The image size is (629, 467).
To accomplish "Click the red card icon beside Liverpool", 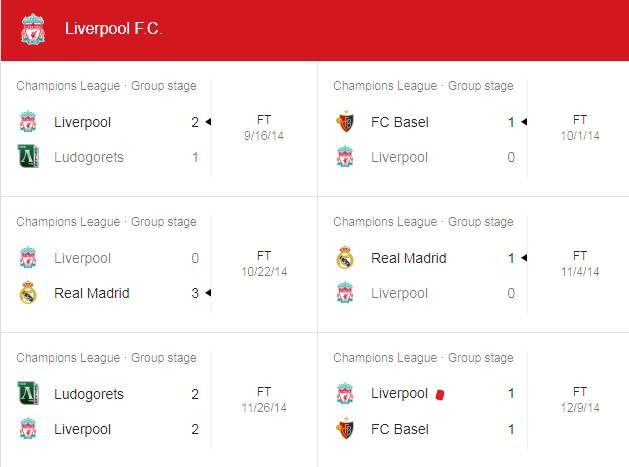I will [x=440, y=394].
